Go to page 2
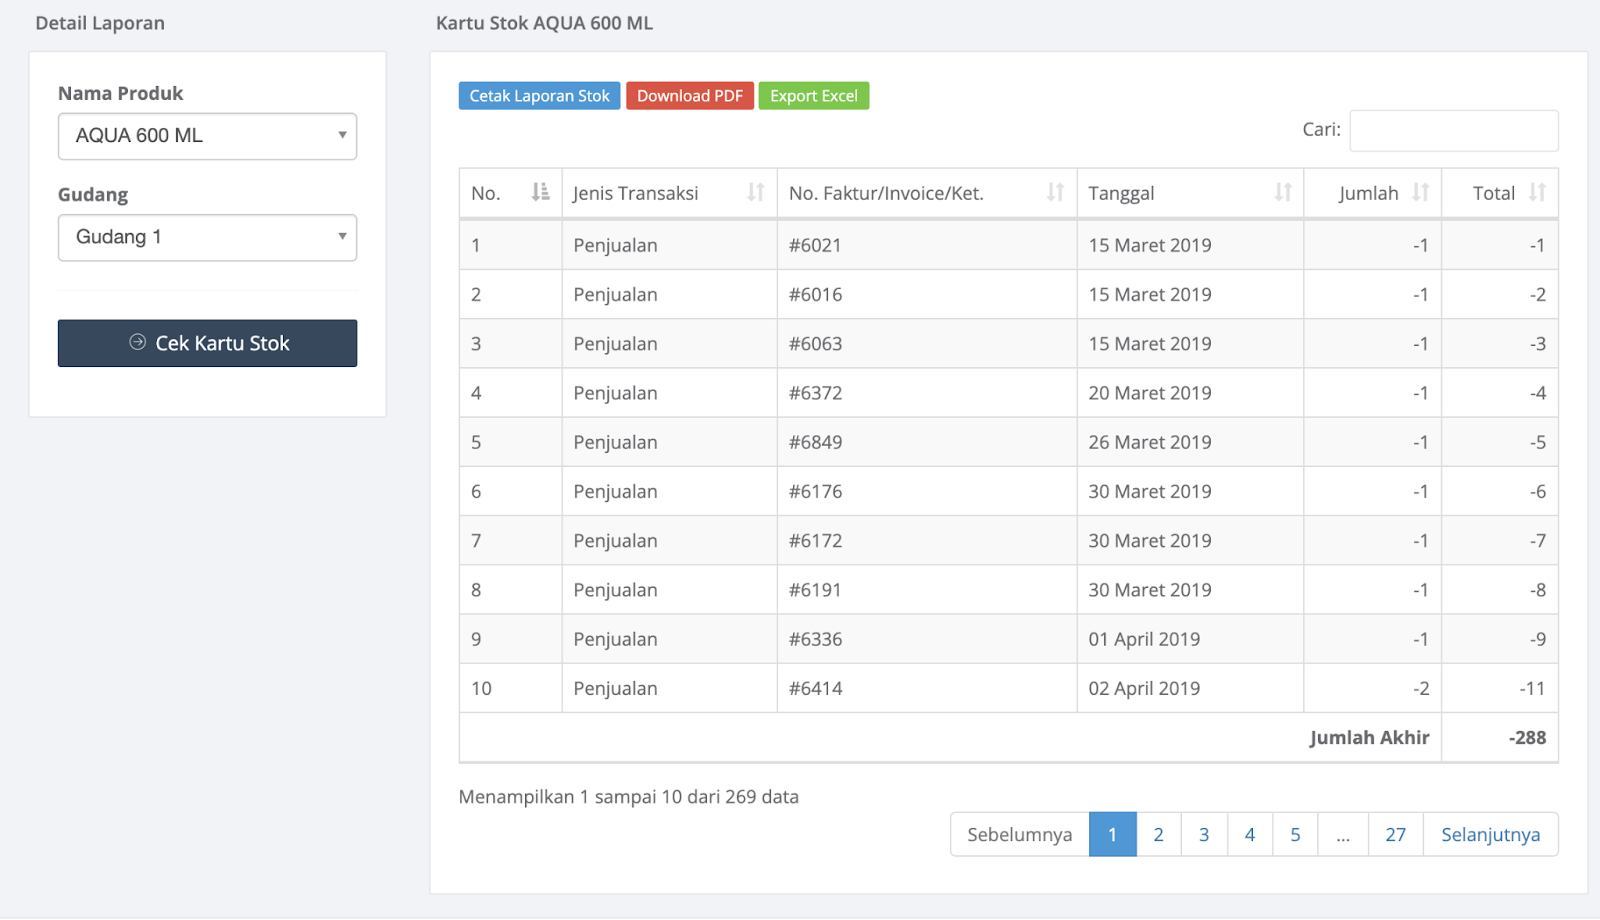This screenshot has width=1600, height=920. pyautogui.click(x=1158, y=834)
